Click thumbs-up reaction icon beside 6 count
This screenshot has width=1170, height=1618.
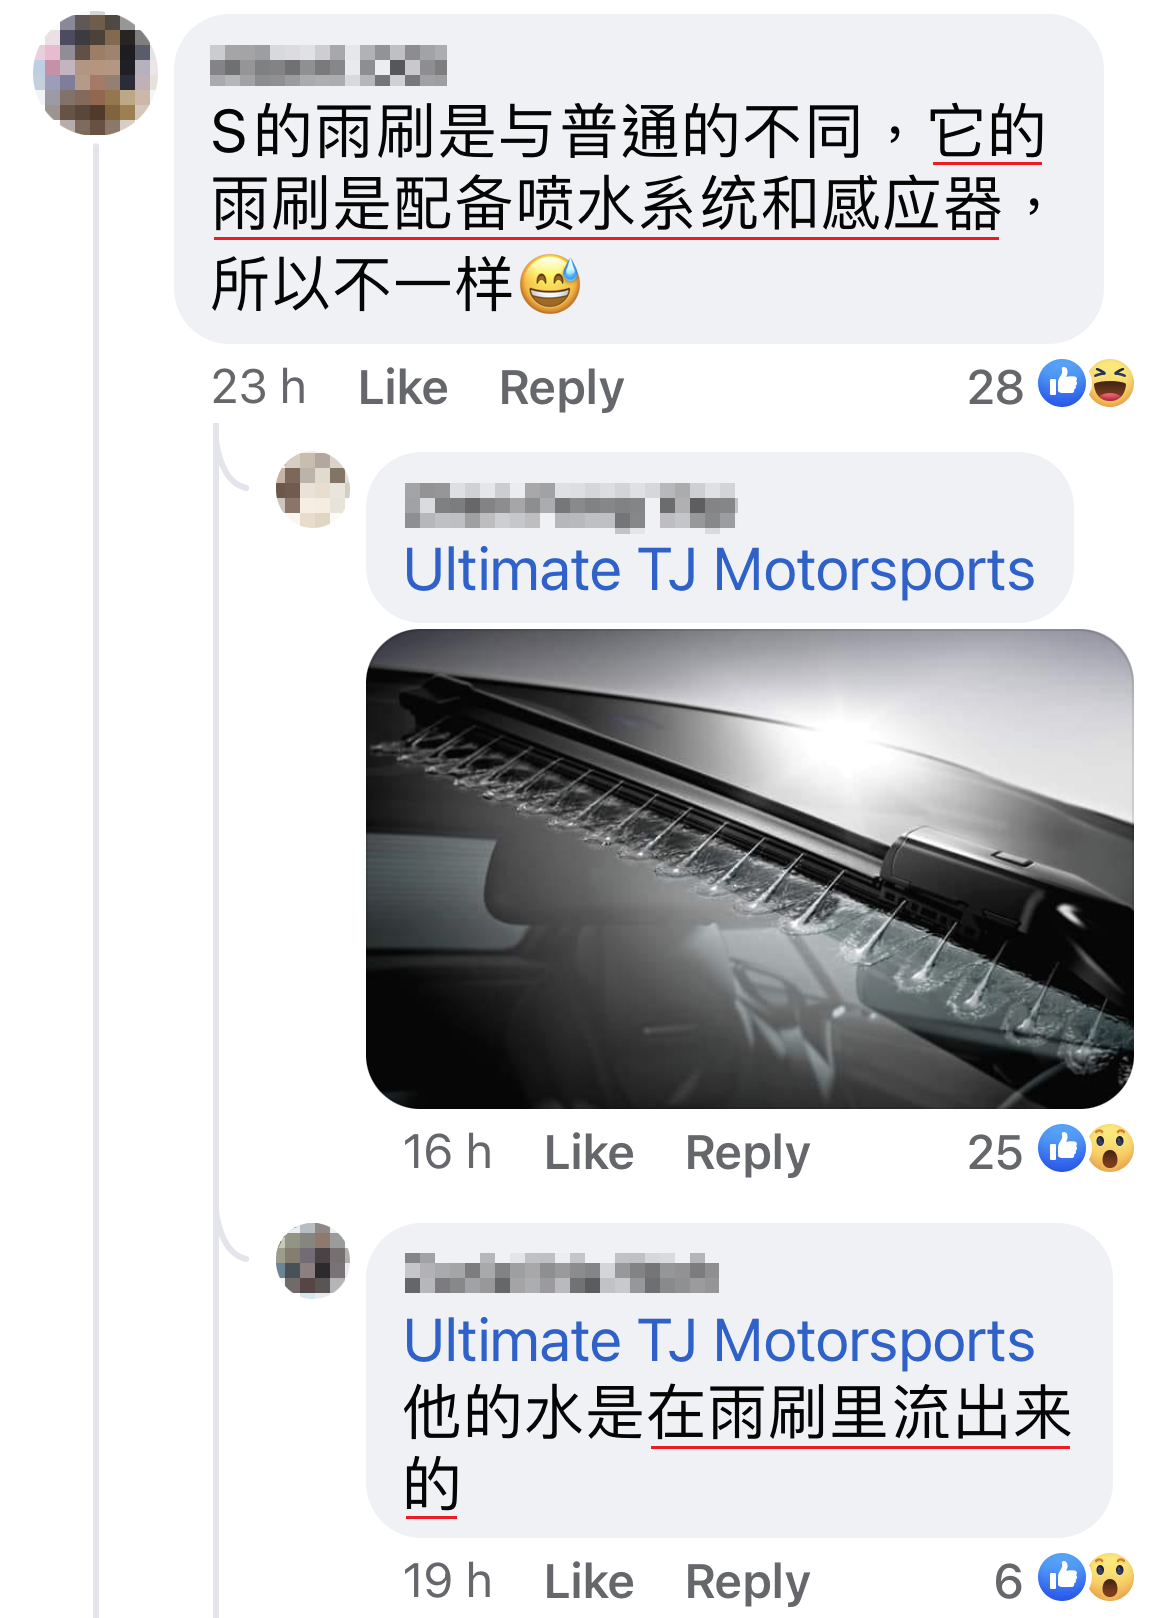point(1062,1577)
